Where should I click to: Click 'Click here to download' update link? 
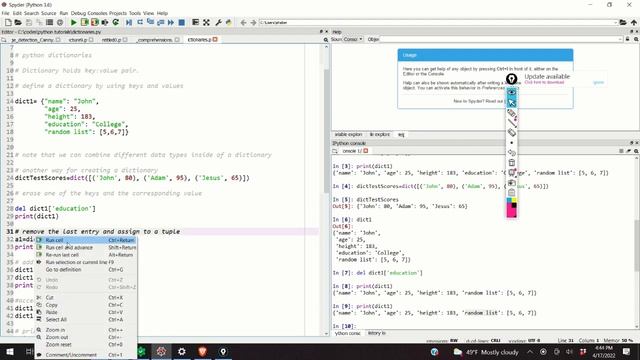(544, 82)
